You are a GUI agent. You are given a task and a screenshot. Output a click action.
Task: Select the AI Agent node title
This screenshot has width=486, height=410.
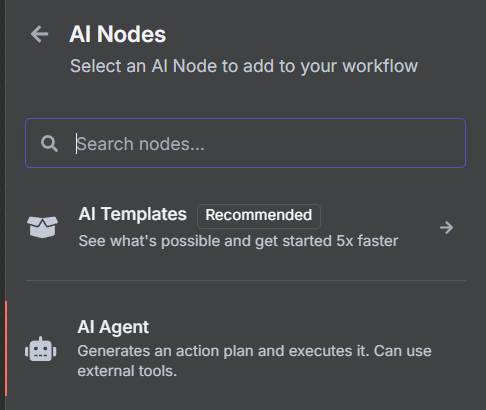point(113,327)
